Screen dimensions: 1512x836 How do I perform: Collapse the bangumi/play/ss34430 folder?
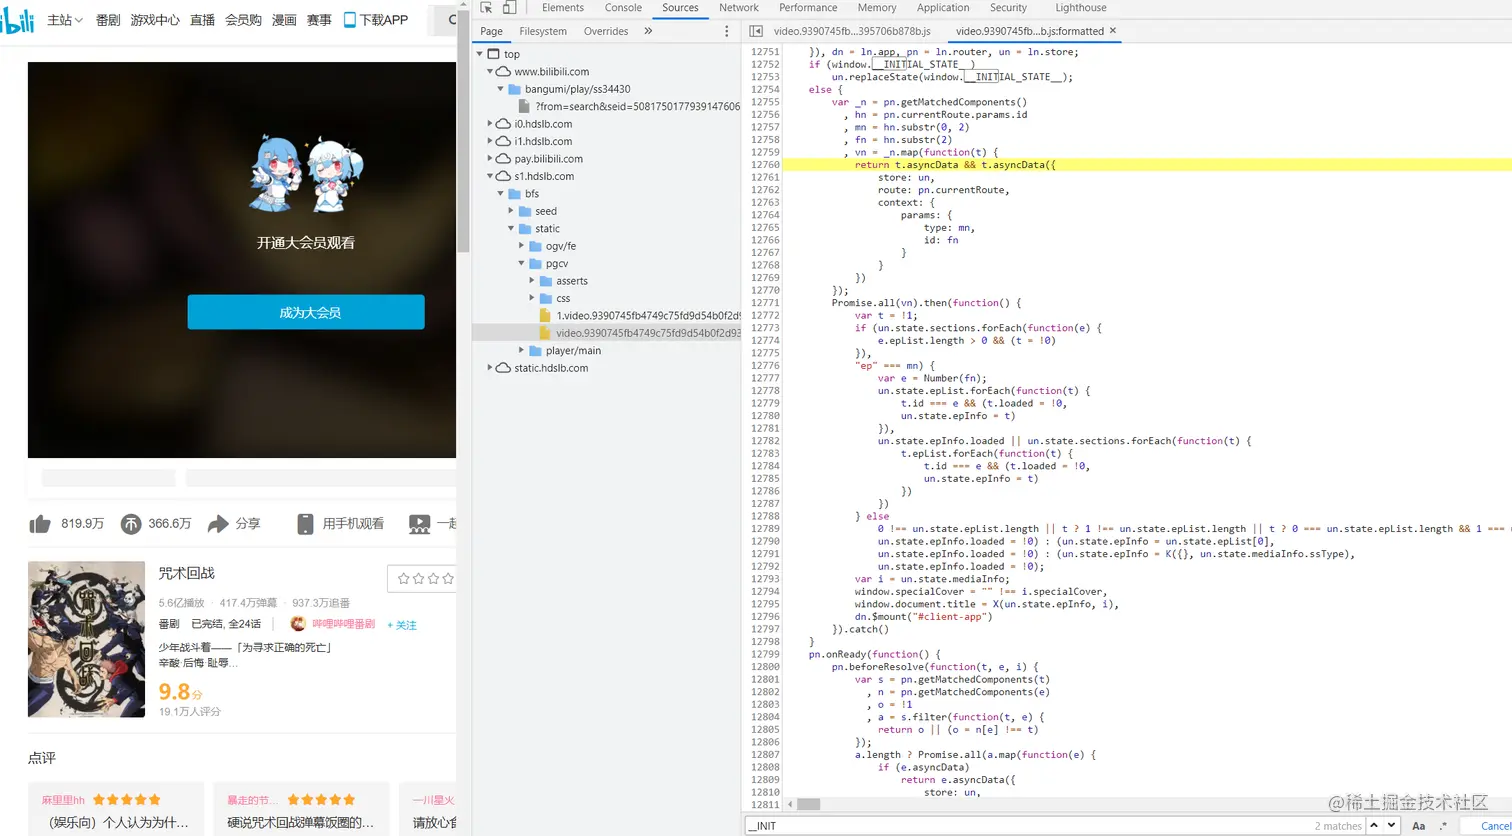[x=501, y=89]
